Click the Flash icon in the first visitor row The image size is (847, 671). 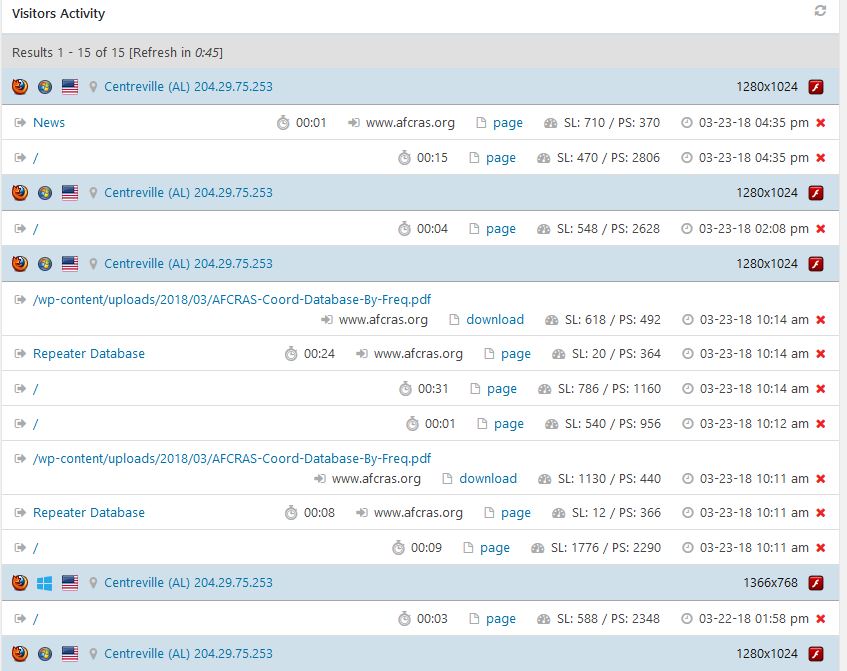click(x=815, y=87)
